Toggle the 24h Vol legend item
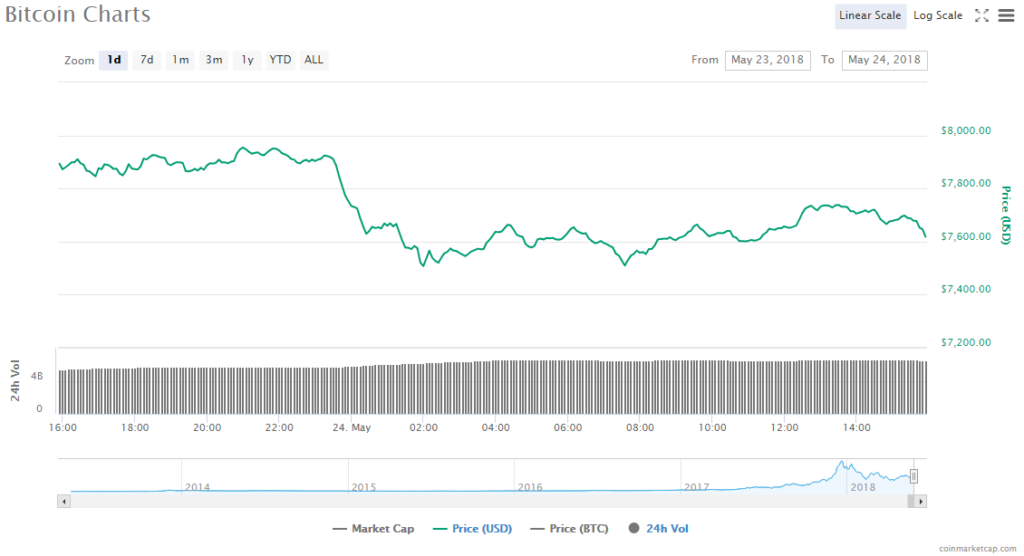The image size is (1024, 556). click(658, 528)
